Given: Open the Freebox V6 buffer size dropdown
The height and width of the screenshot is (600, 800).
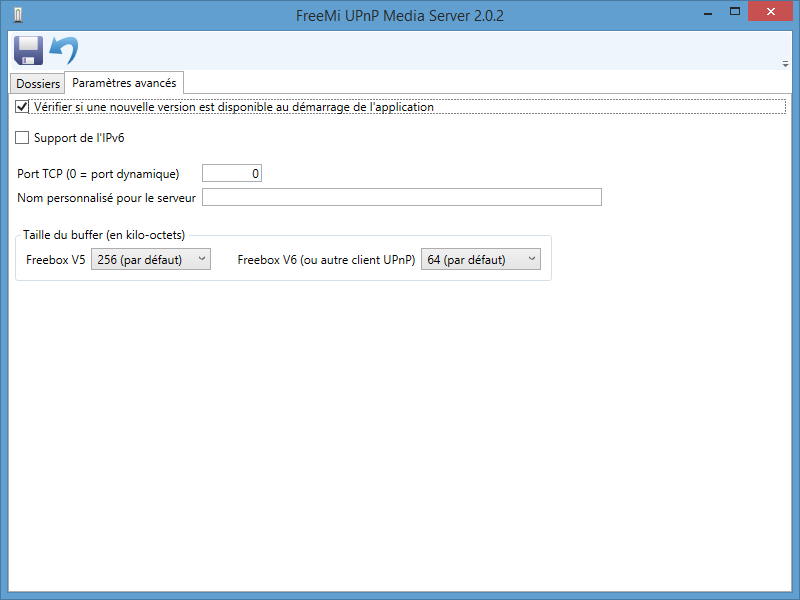Looking at the screenshot, I should (x=481, y=259).
